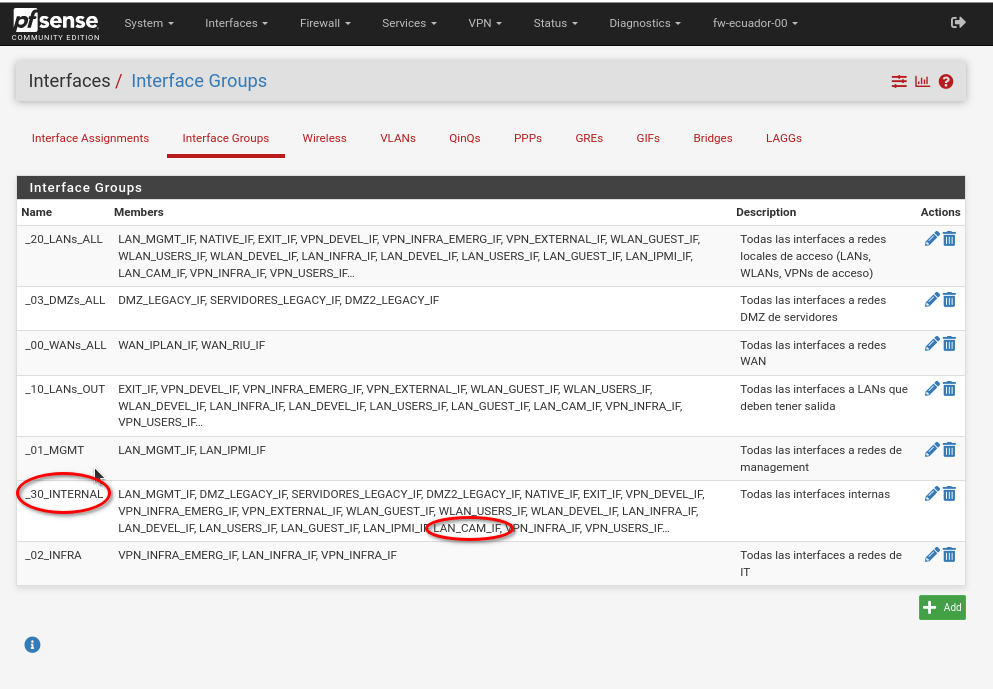Expand the Firewall dropdown menu

click(325, 23)
